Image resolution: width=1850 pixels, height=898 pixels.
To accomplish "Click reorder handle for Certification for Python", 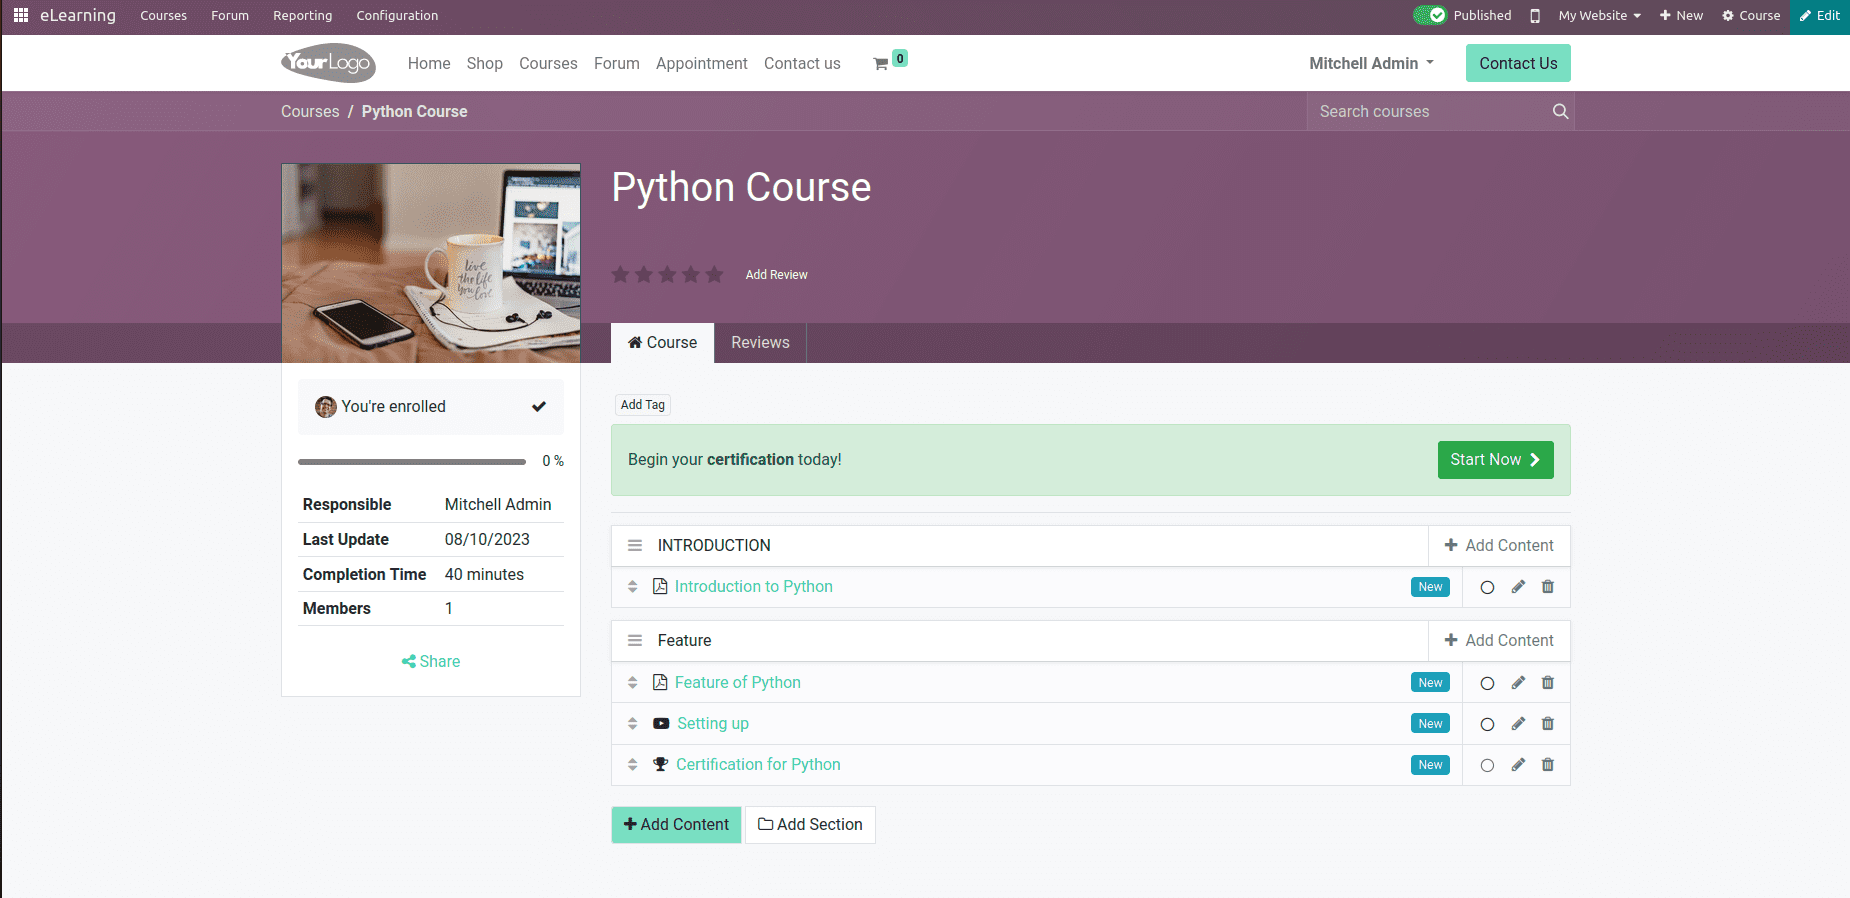I will tap(632, 765).
